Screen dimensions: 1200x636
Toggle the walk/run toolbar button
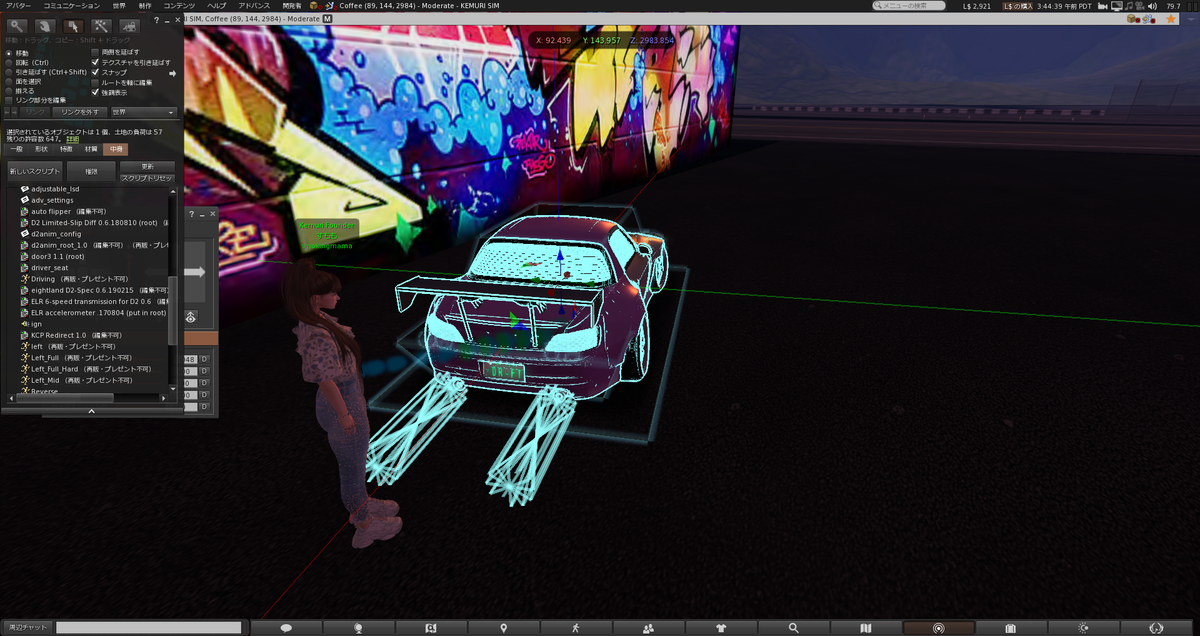coord(576,628)
